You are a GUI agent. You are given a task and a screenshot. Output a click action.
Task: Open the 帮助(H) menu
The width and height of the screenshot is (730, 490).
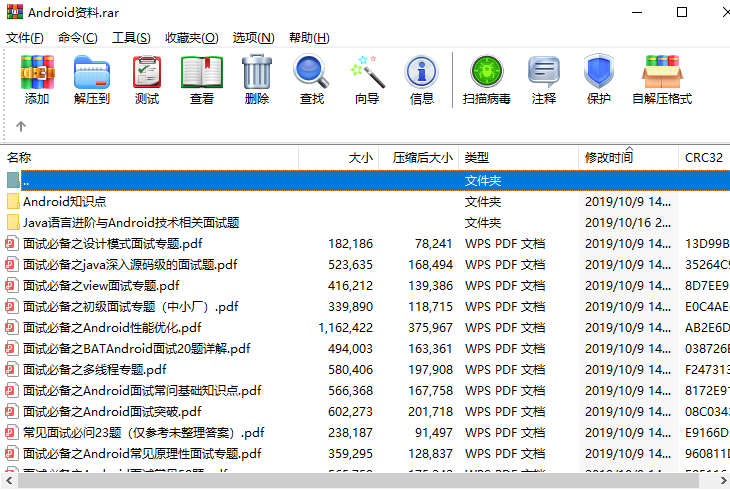point(309,38)
